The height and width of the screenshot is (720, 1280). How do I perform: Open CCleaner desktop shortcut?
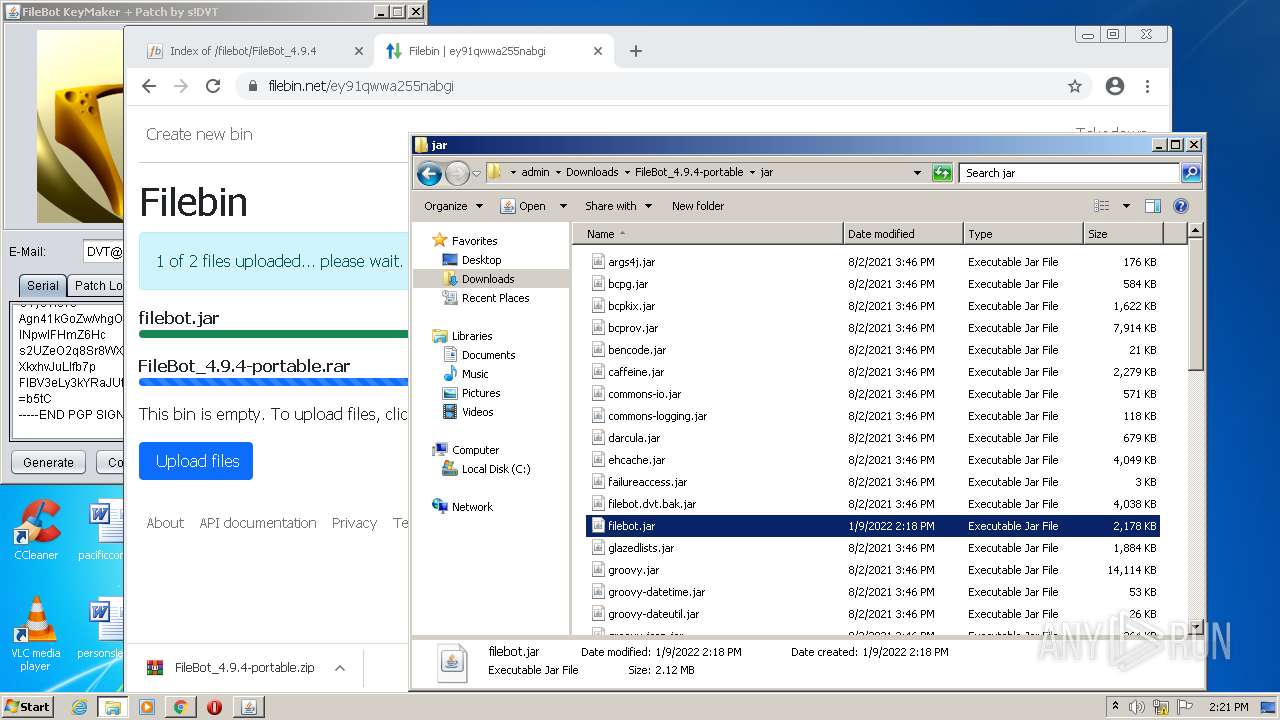coord(36,530)
